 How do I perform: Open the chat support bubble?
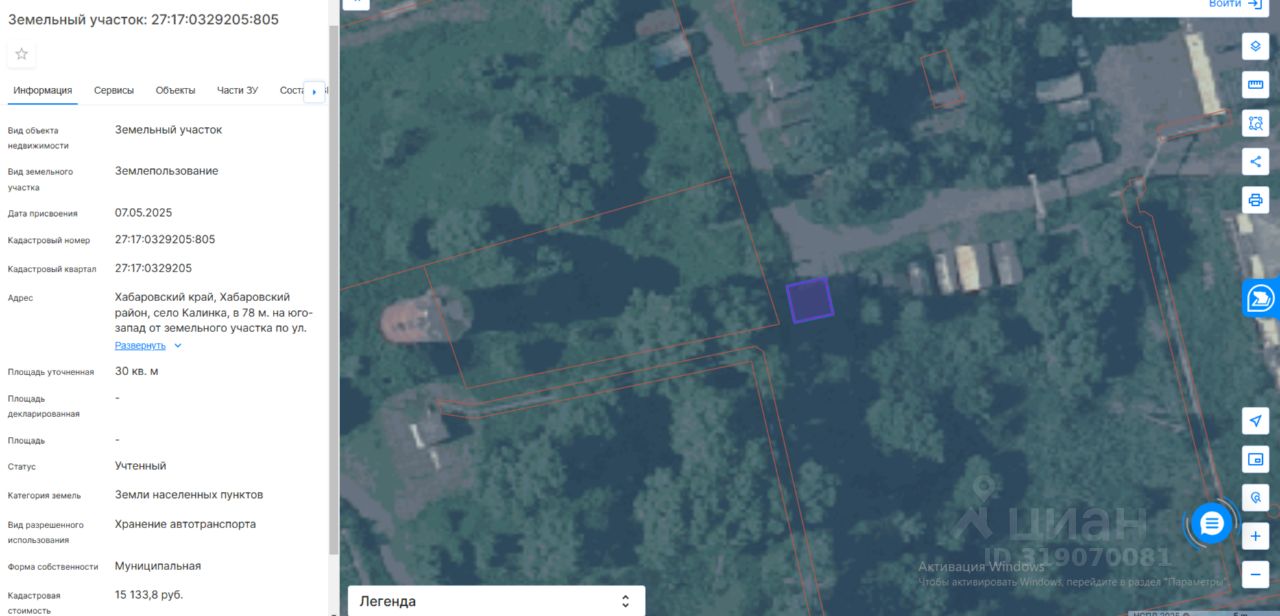click(1212, 523)
